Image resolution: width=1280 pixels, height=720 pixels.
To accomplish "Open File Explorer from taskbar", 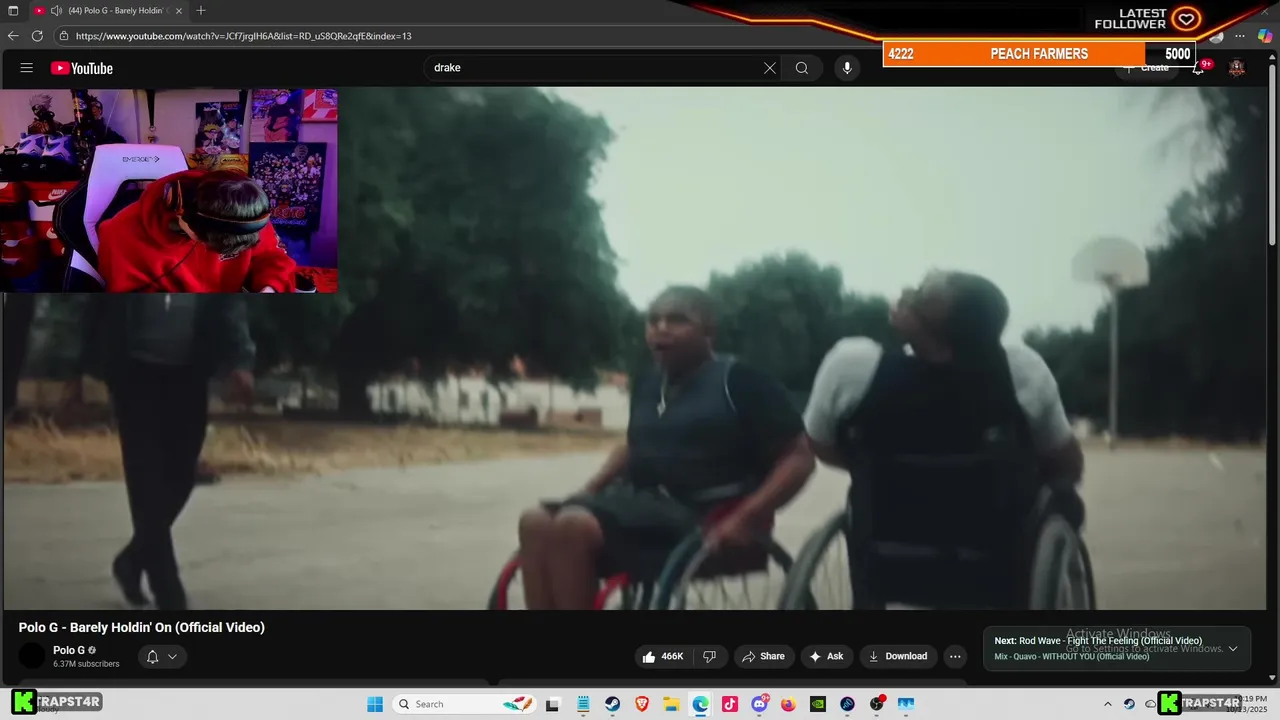I will pyautogui.click(x=671, y=704).
